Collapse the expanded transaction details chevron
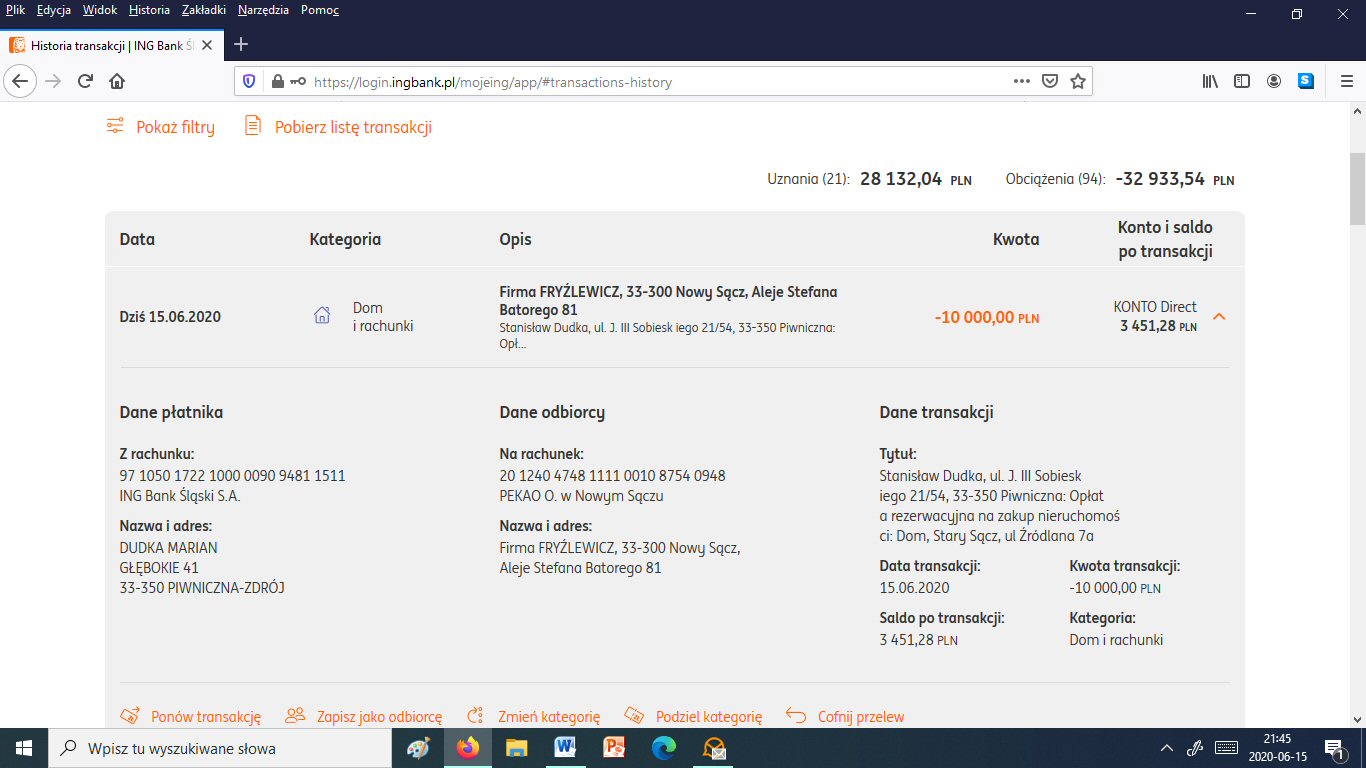 [x=1218, y=317]
